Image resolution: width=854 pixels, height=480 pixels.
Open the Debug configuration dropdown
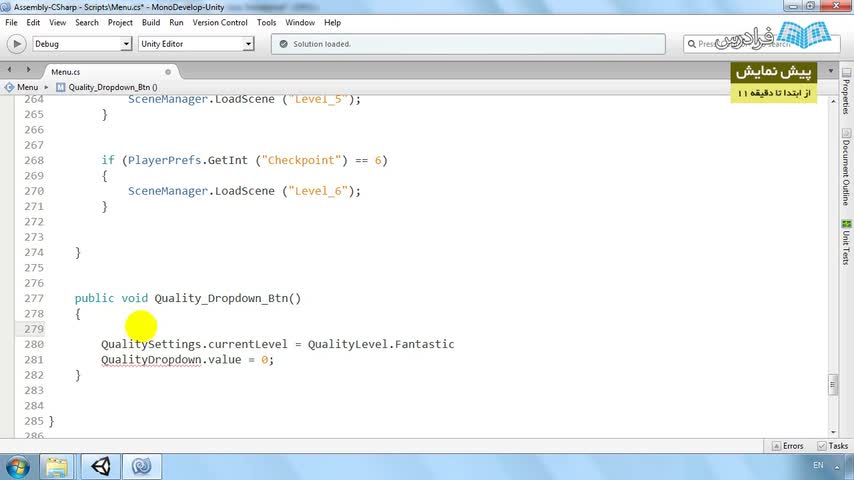[82, 44]
